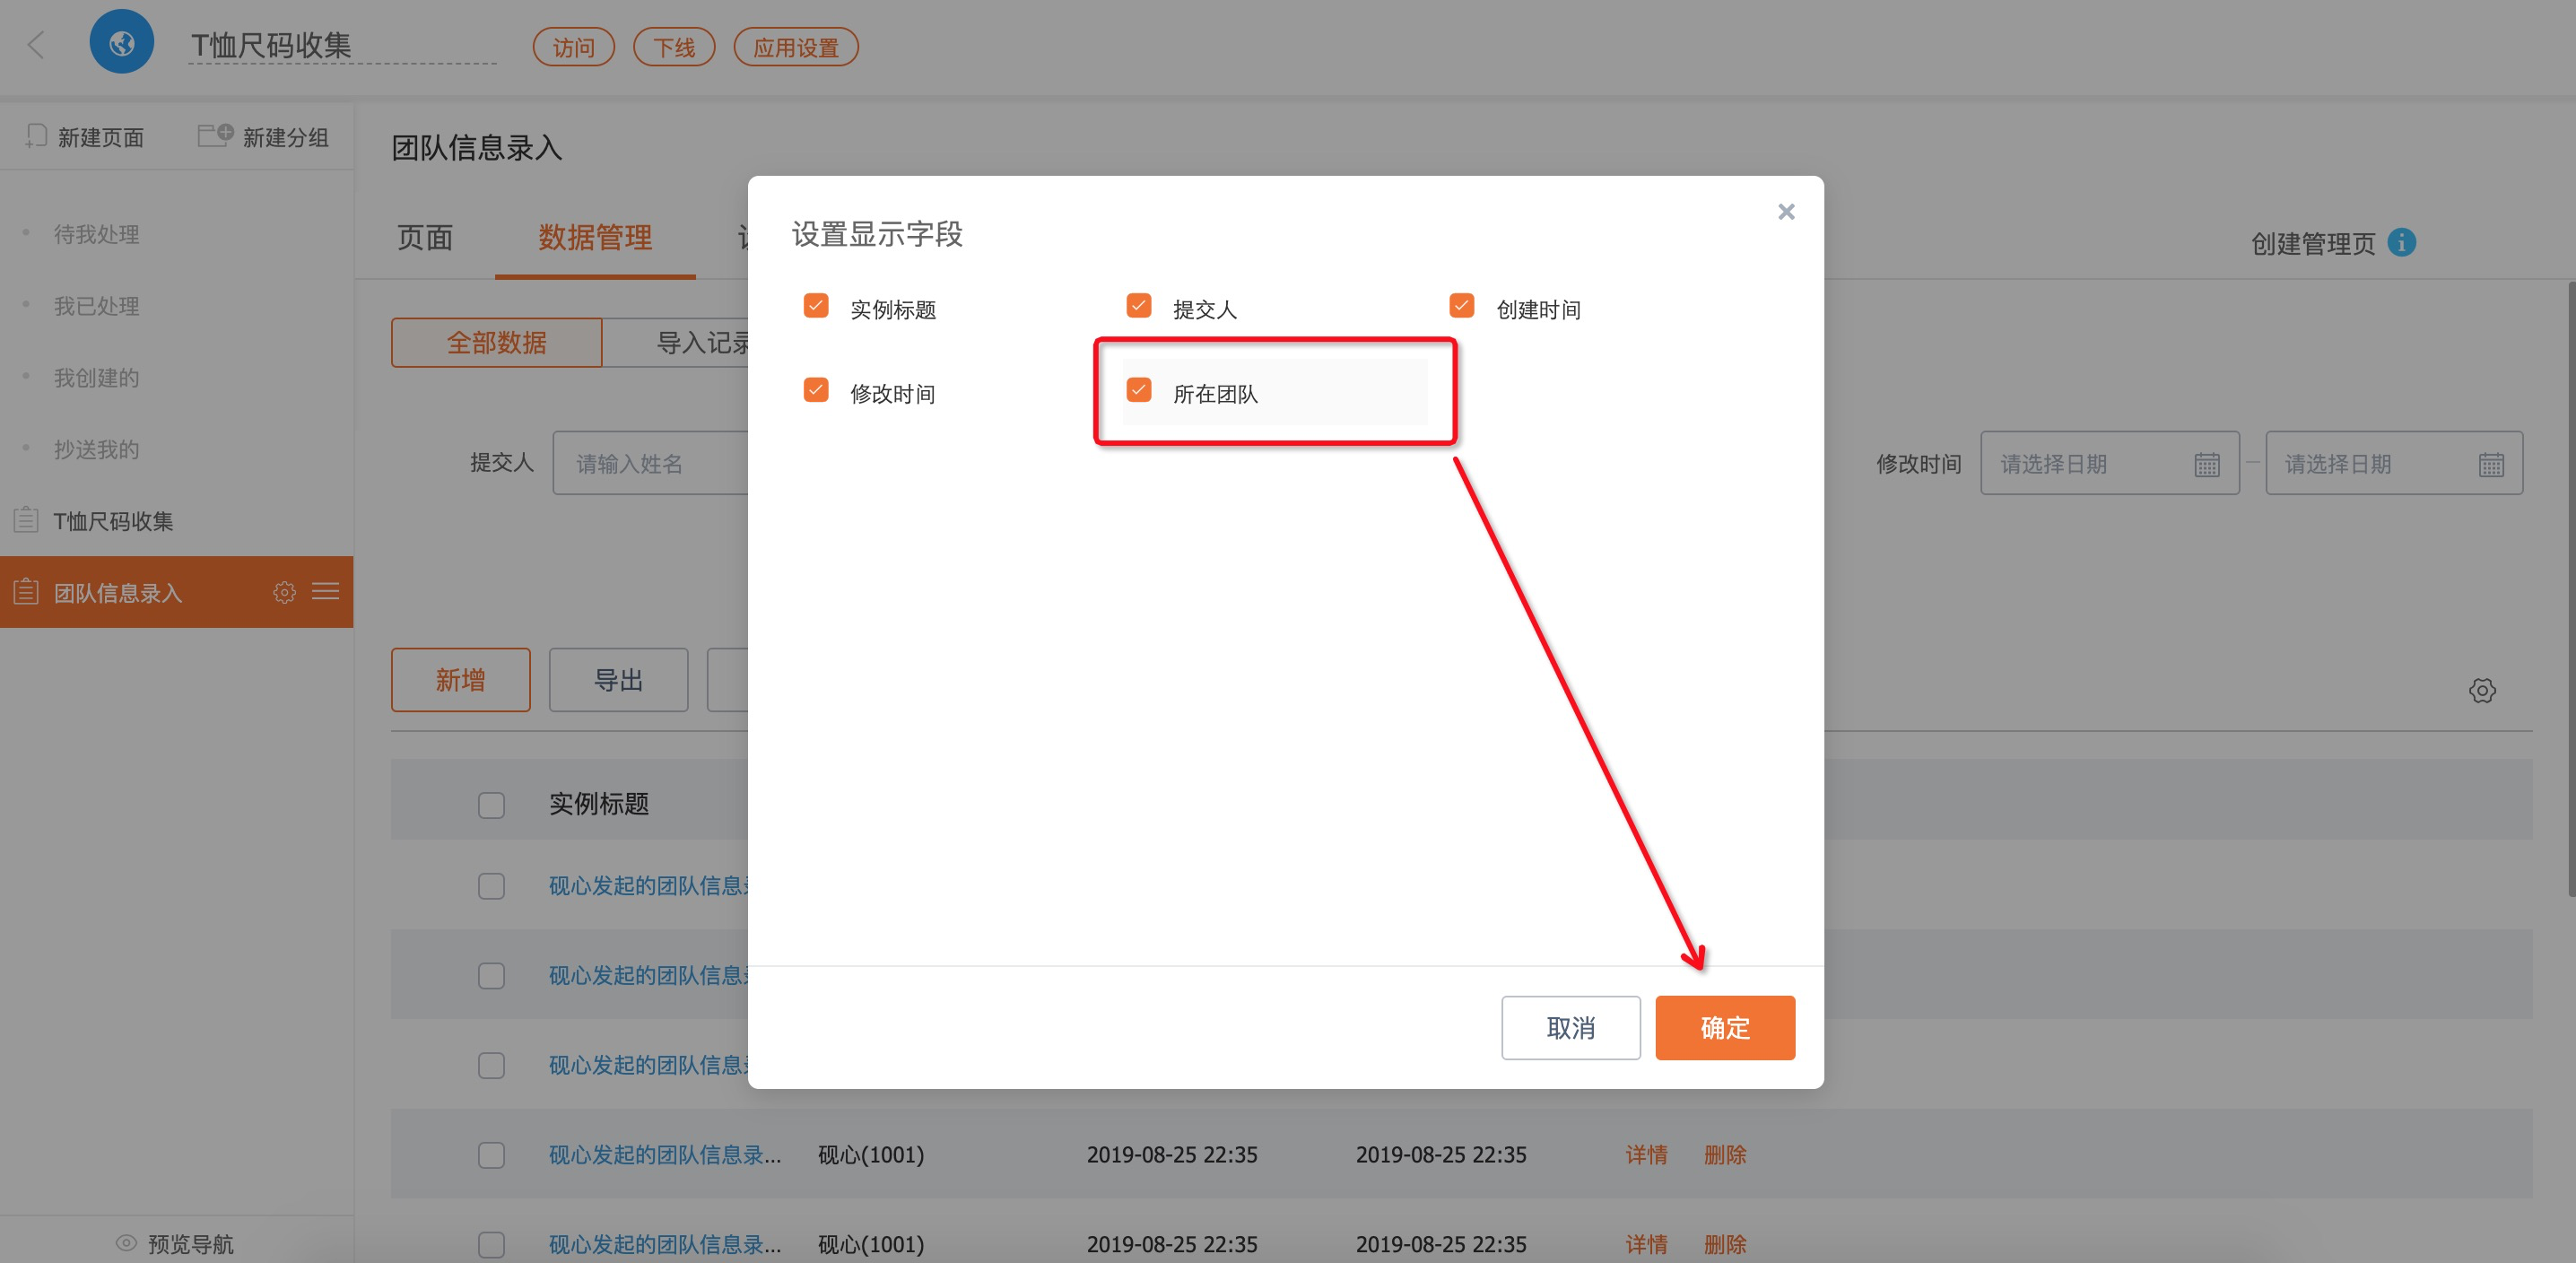Click the 新建页面 icon in sidebar
The height and width of the screenshot is (1263, 2576).
pyautogui.click(x=36, y=136)
